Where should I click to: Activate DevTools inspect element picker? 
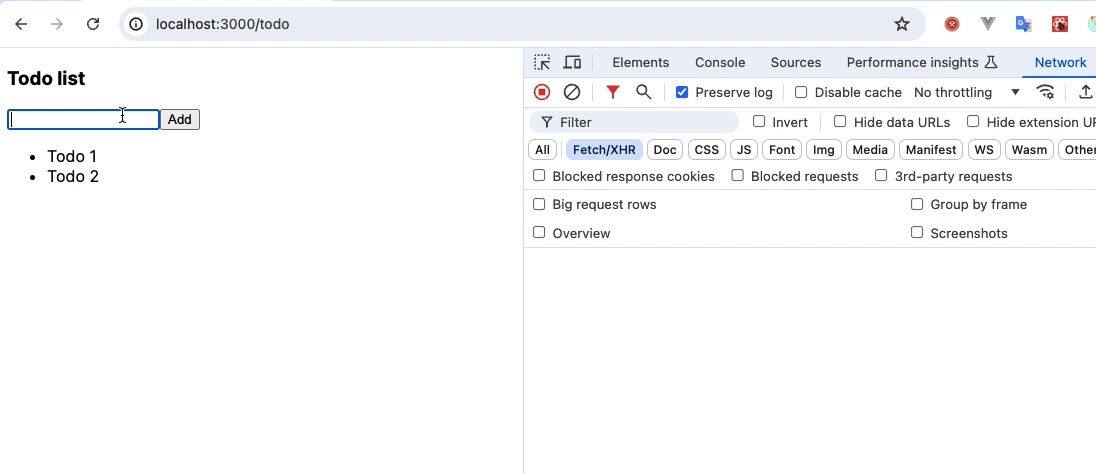click(542, 62)
